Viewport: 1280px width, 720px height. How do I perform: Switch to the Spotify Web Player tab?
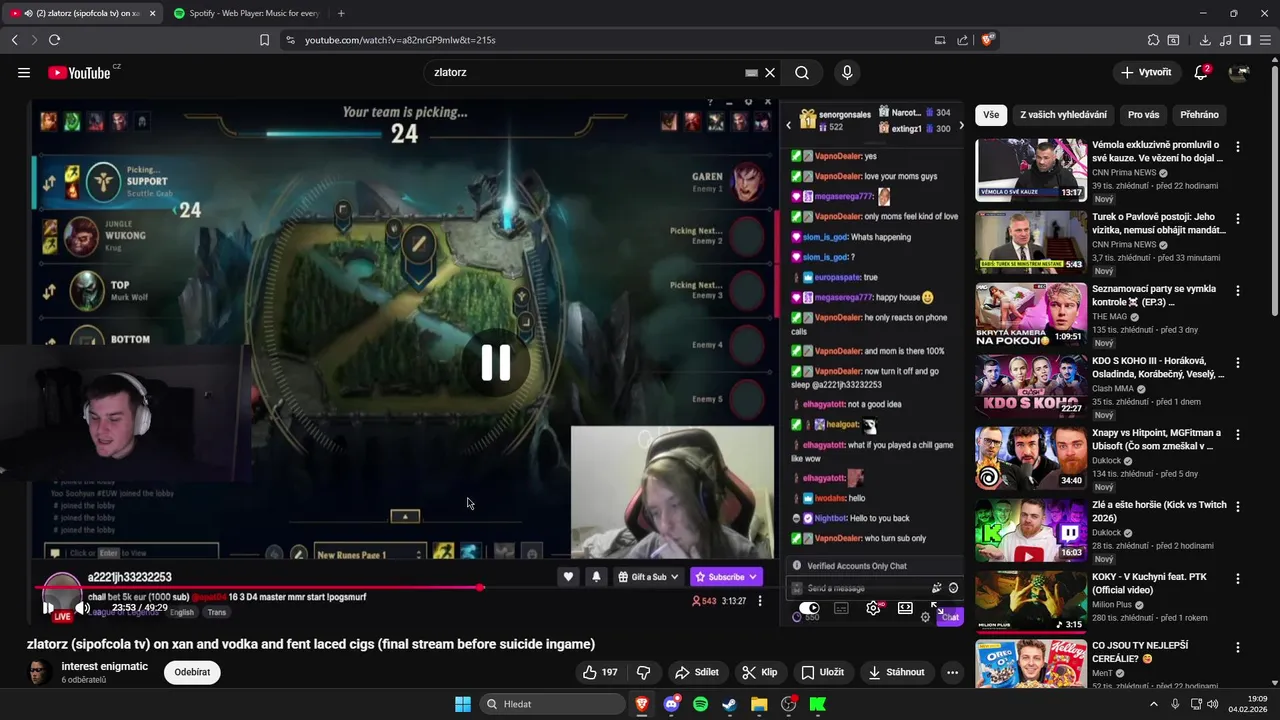click(x=246, y=13)
